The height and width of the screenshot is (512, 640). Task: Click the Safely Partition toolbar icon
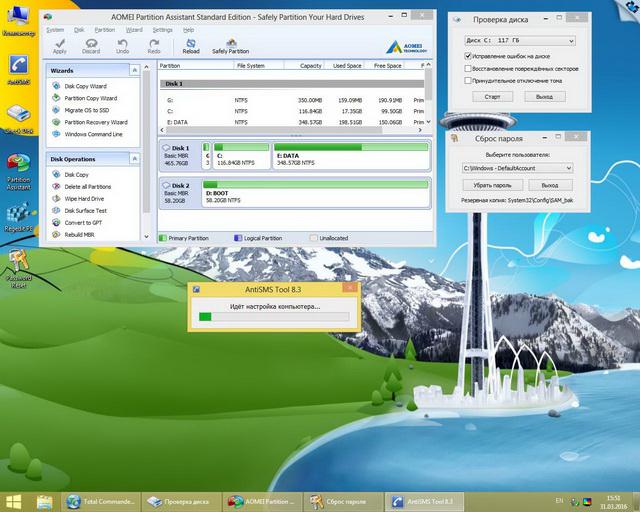(x=231, y=46)
